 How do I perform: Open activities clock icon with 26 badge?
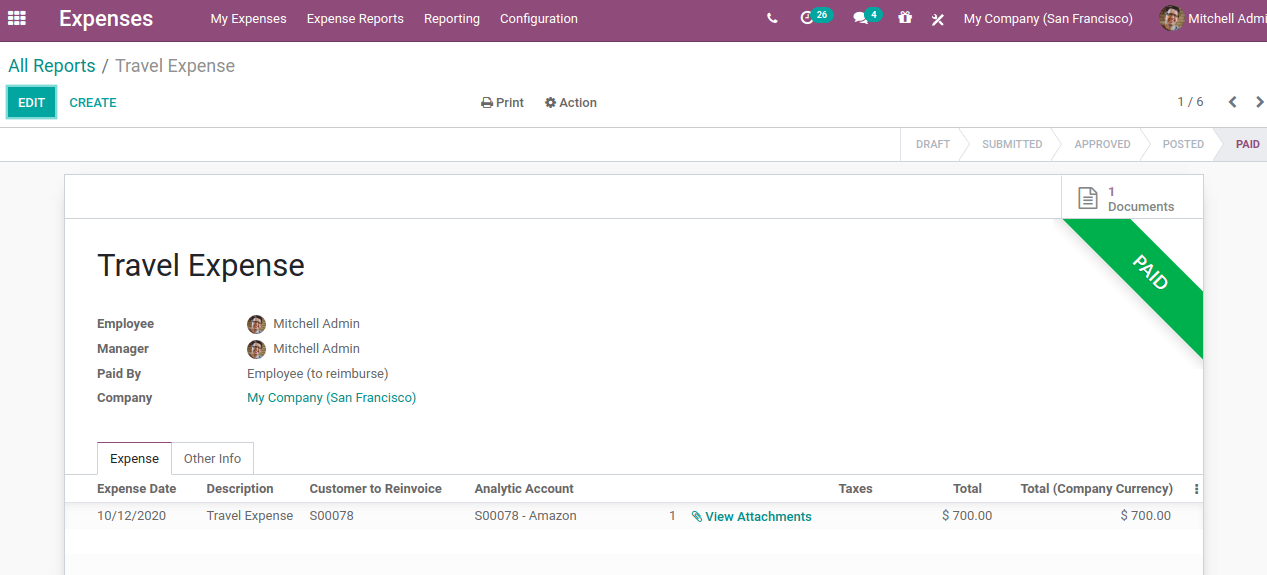(x=815, y=17)
